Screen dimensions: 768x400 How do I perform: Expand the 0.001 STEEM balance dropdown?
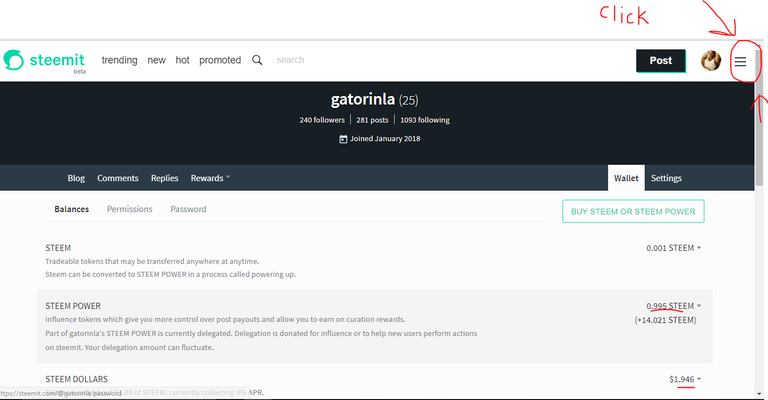(673, 248)
